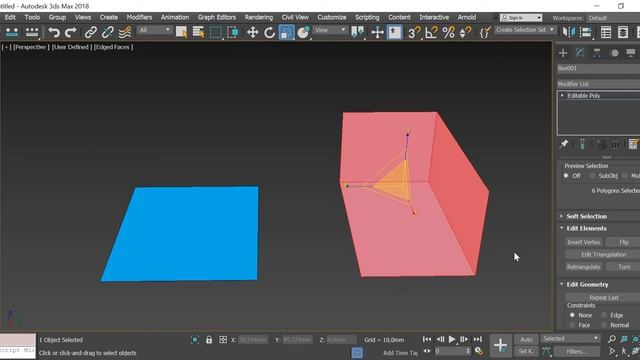Toggle 3D Snaps icon
640x360 pixels.
(x=414, y=32)
